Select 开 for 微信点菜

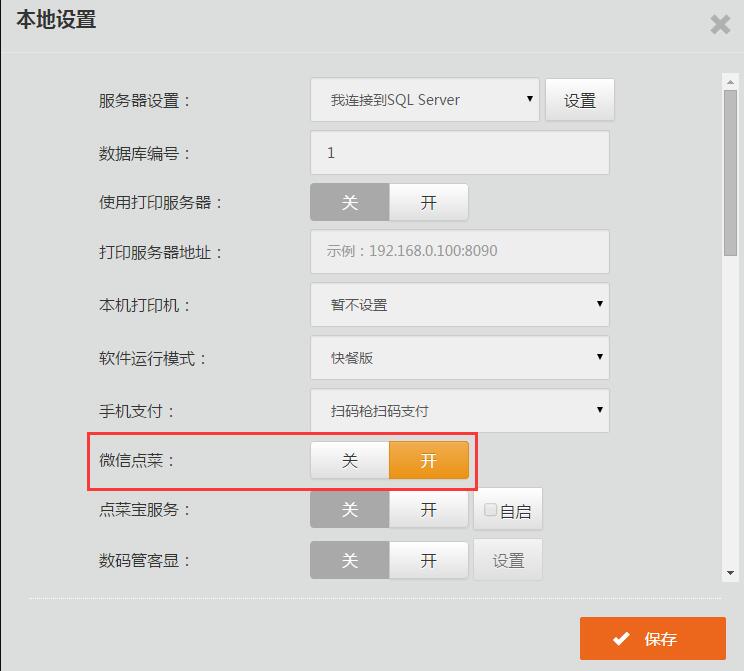[428, 461]
